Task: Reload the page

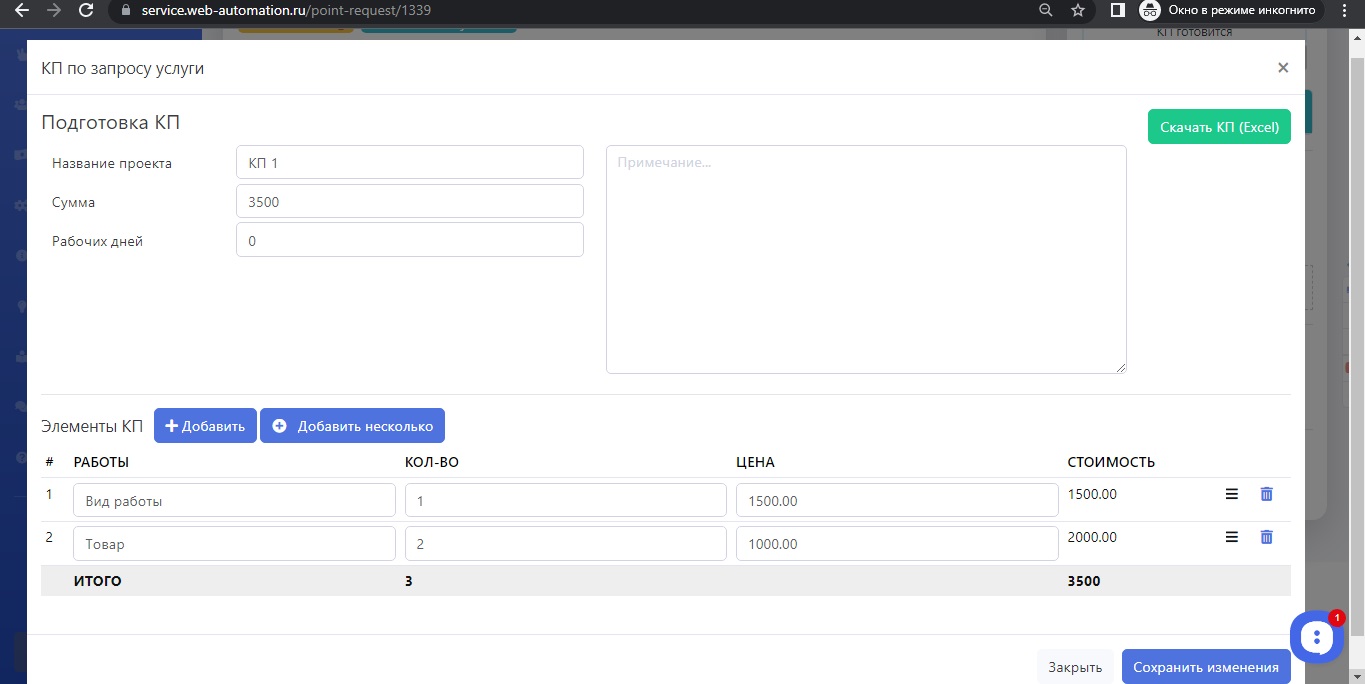Action: [86, 10]
